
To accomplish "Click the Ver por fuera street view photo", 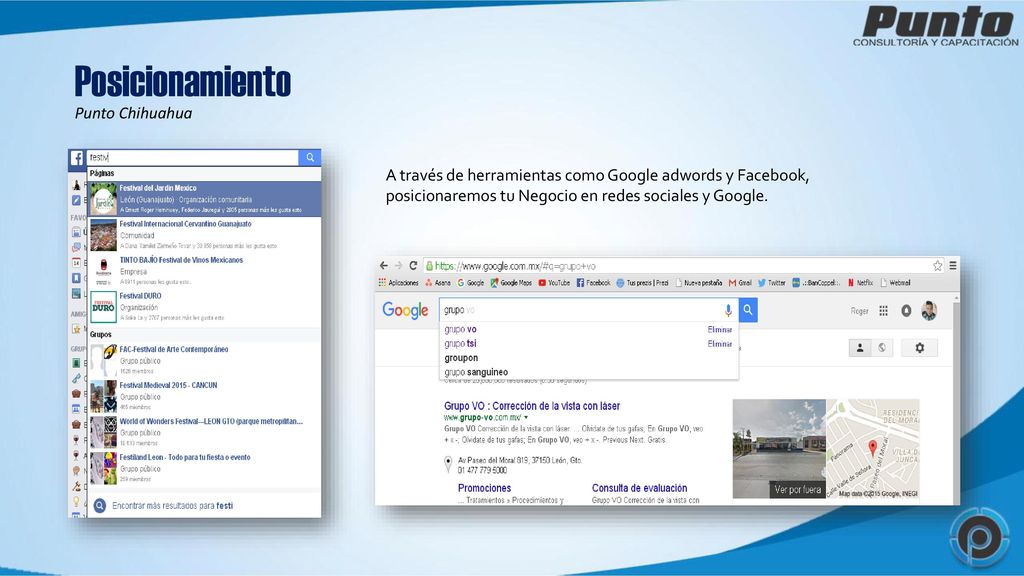I will pos(779,449).
